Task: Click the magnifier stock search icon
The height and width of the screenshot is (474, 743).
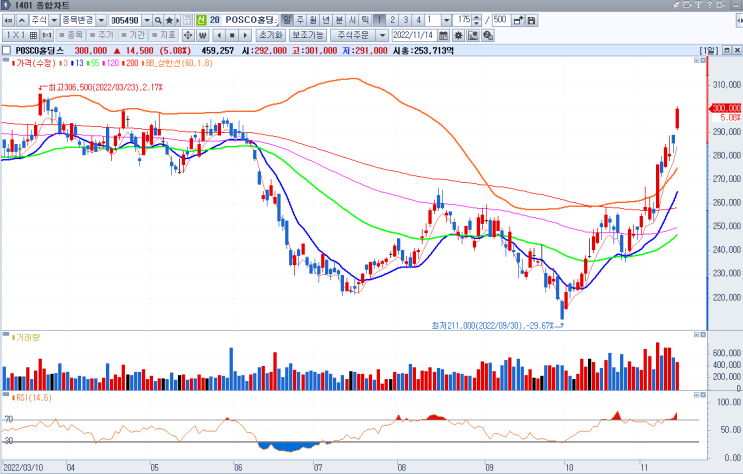Action: coord(158,20)
